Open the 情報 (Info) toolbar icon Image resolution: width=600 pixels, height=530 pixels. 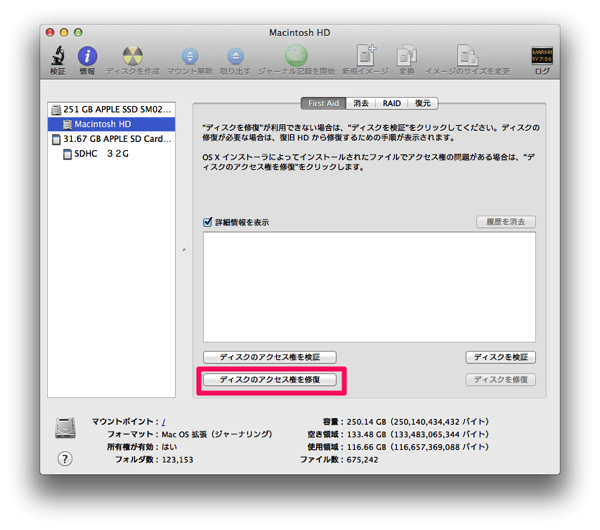click(87, 56)
